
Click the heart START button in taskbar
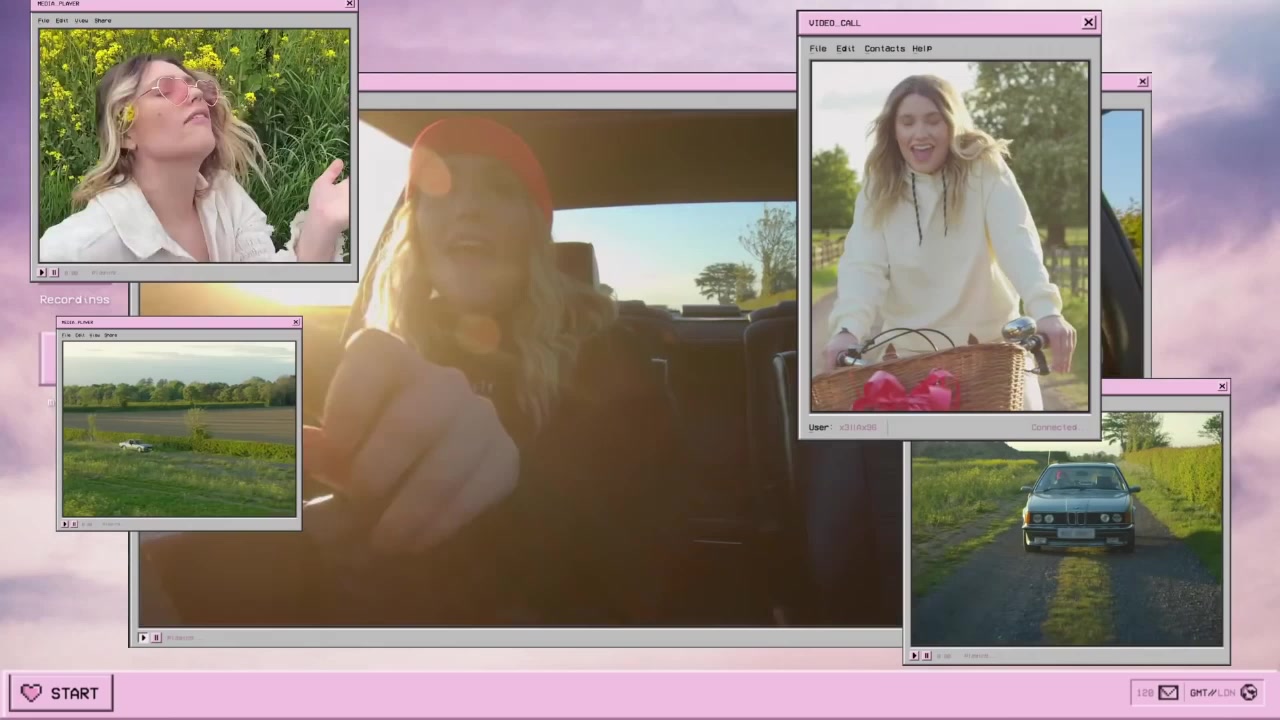[x=61, y=693]
